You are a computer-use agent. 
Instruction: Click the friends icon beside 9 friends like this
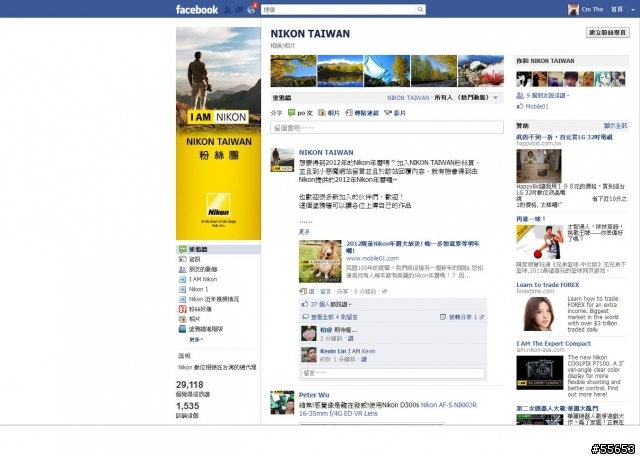pyautogui.click(x=520, y=95)
